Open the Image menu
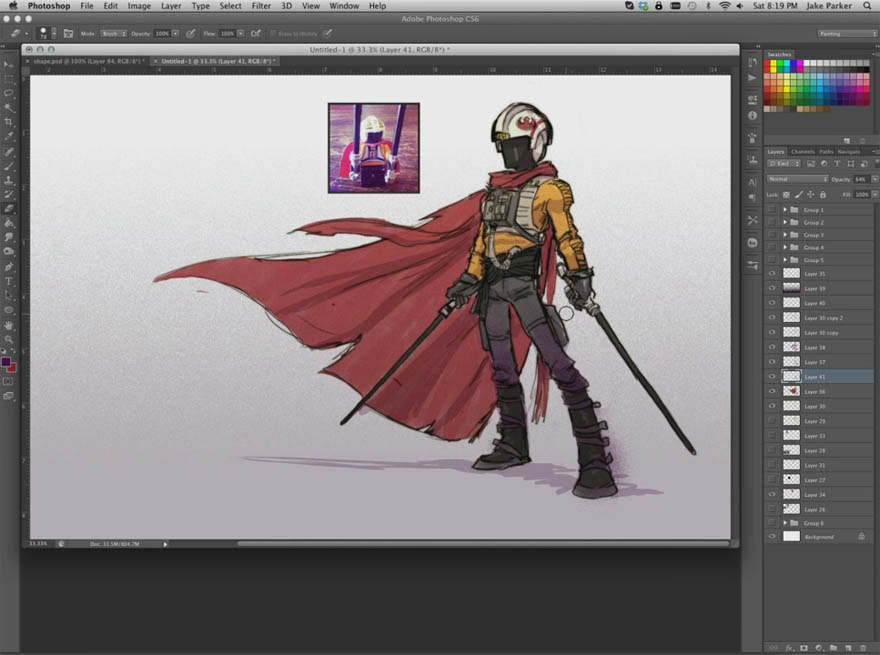 139,6
